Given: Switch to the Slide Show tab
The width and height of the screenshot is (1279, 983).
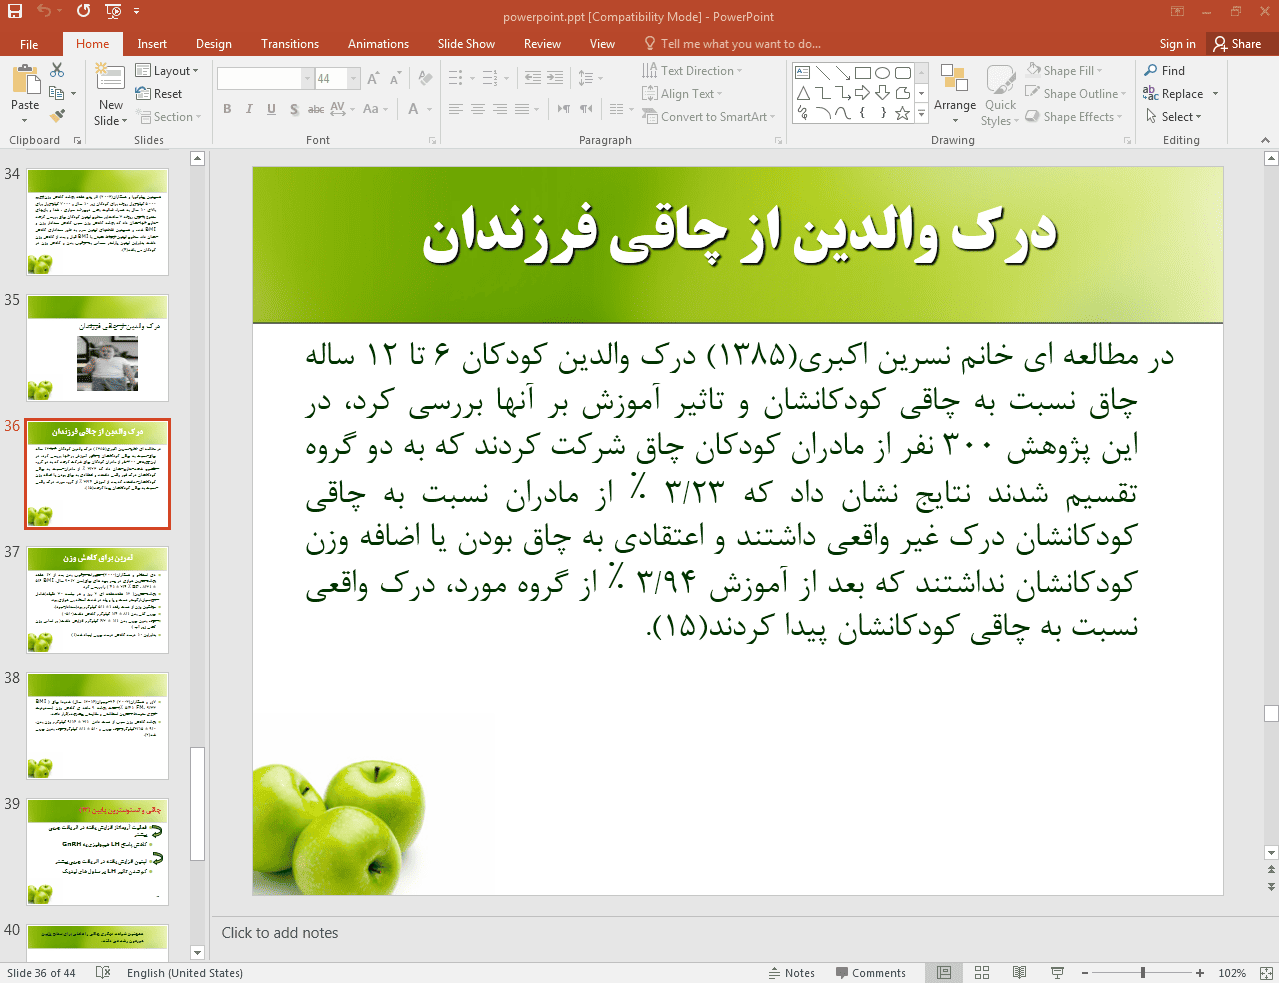Looking at the screenshot, I should tap(466, 44).
